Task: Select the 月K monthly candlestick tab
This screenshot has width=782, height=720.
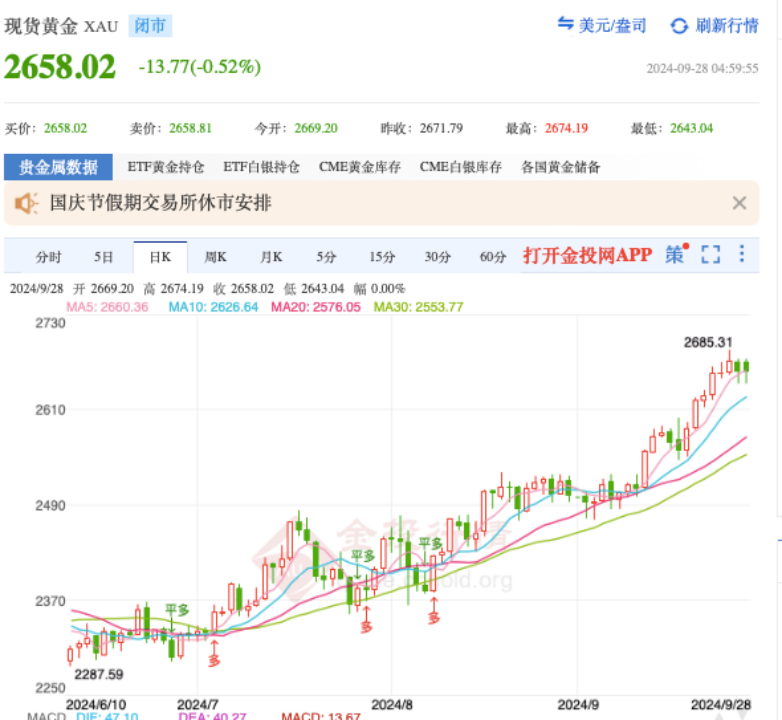Action: 271,257
